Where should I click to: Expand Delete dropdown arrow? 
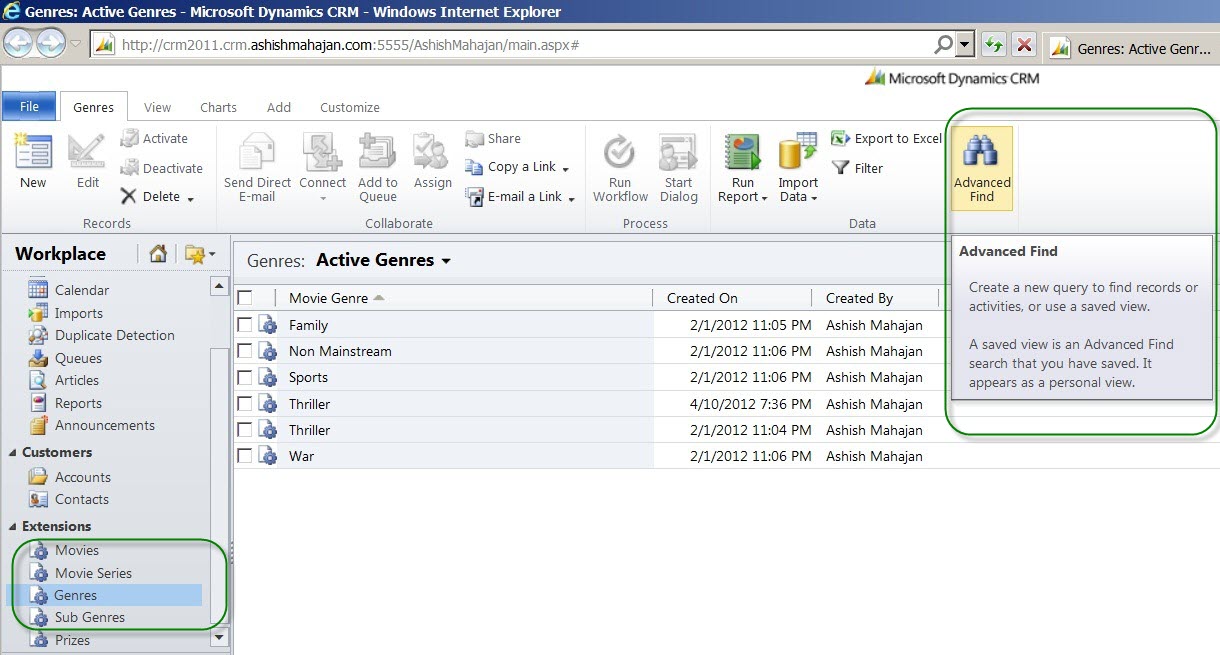pyautogui.click(x=190, y=199)
